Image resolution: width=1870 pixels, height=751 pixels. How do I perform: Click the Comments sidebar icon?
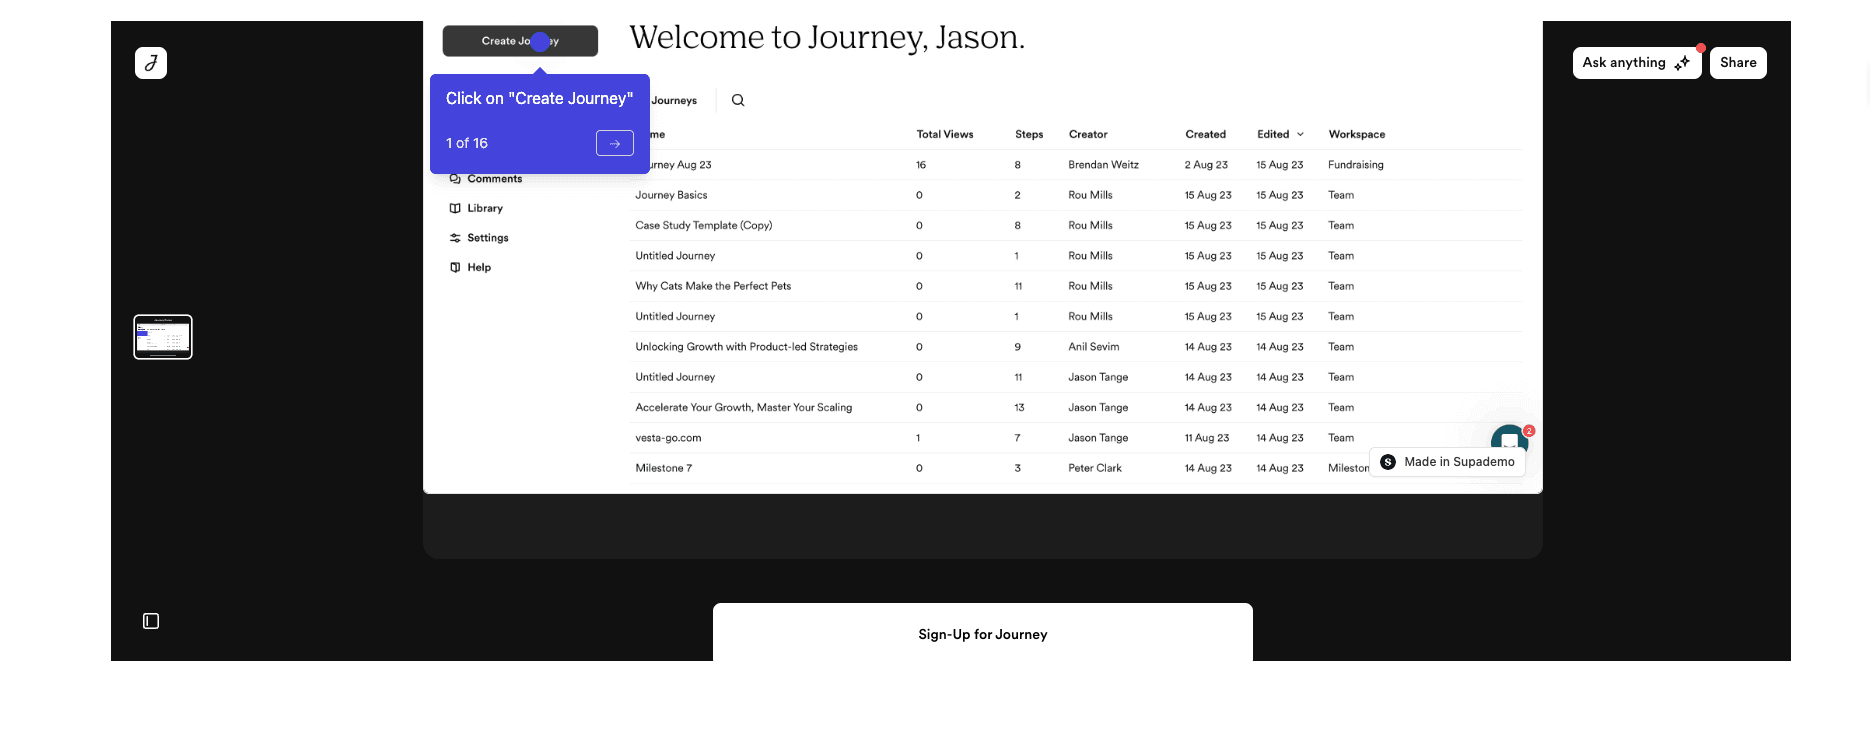455,179
